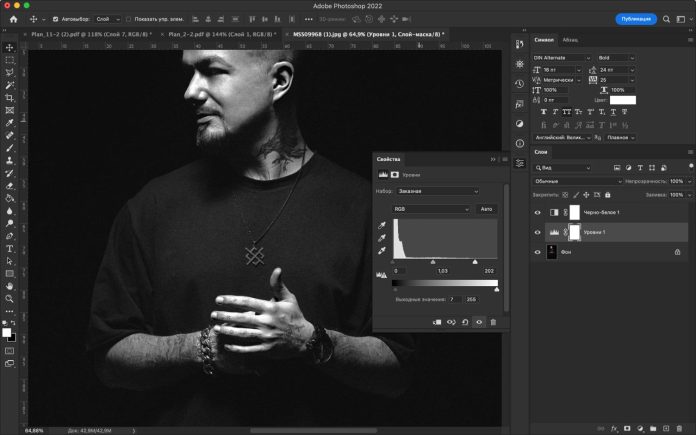Select the Eraser tool
The image size is (696, 435).
click(x=9, y=186)
